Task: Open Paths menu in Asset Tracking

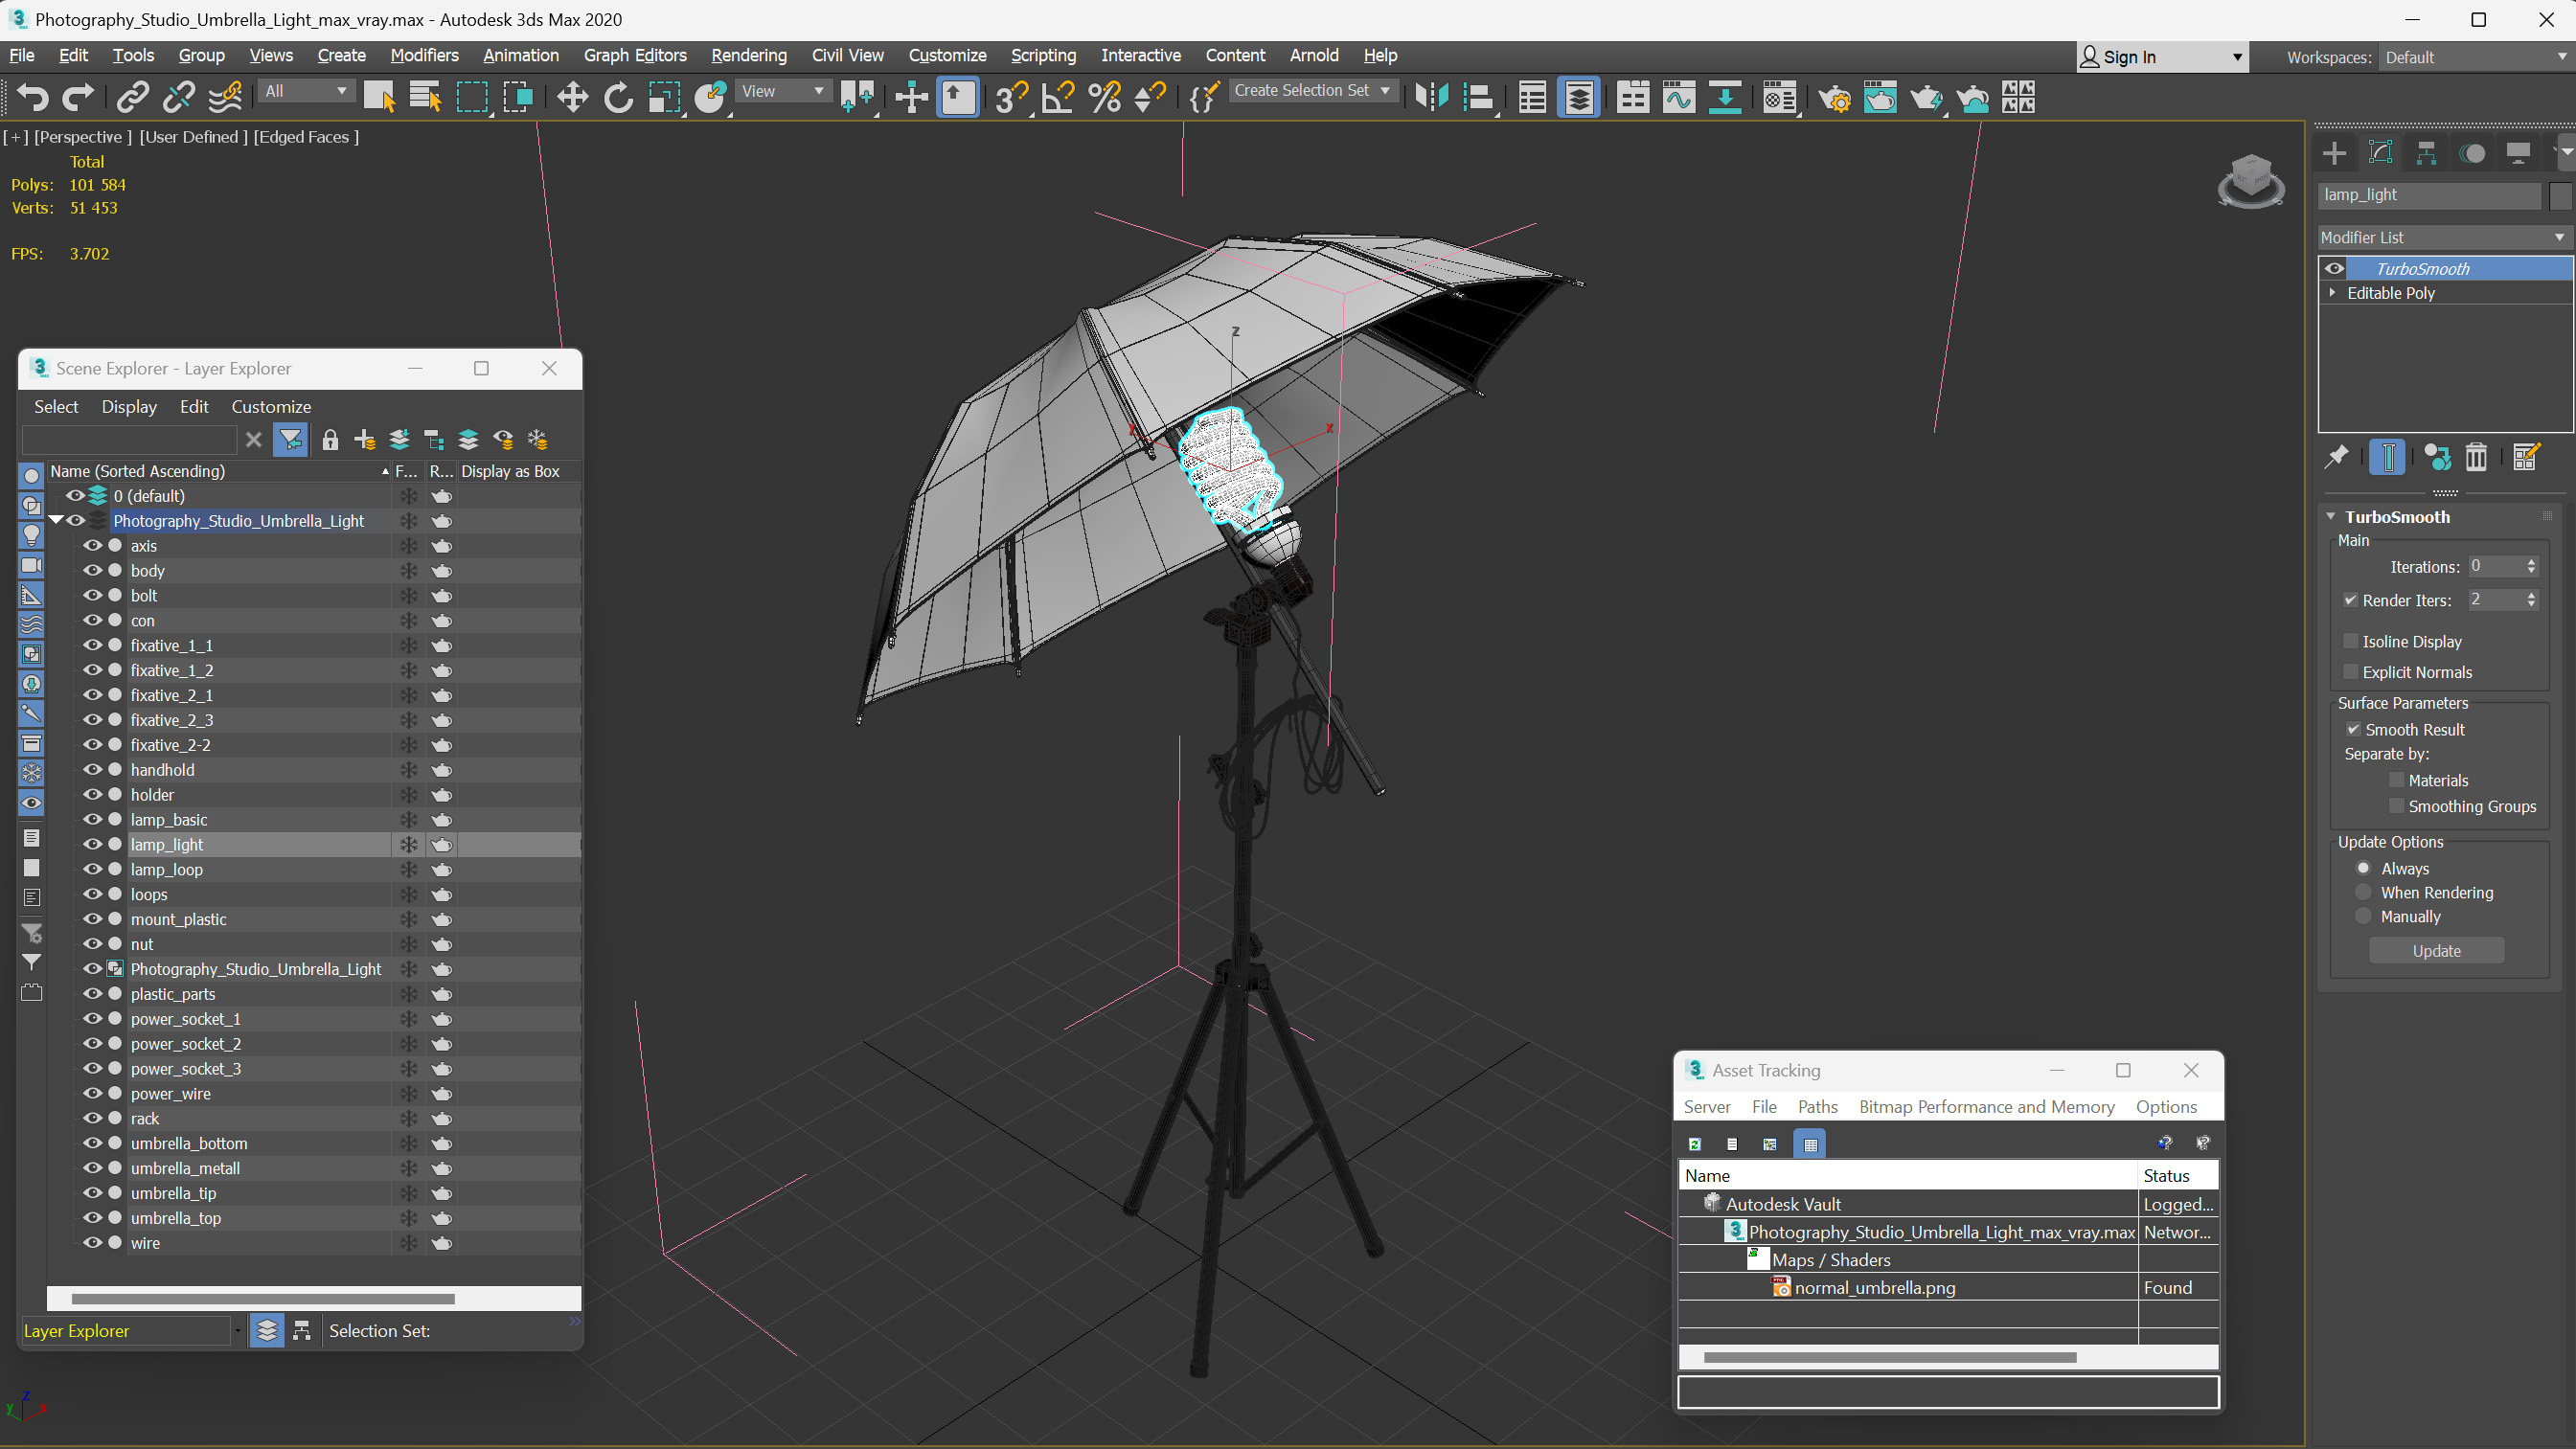Action: coord(1816,1107)
